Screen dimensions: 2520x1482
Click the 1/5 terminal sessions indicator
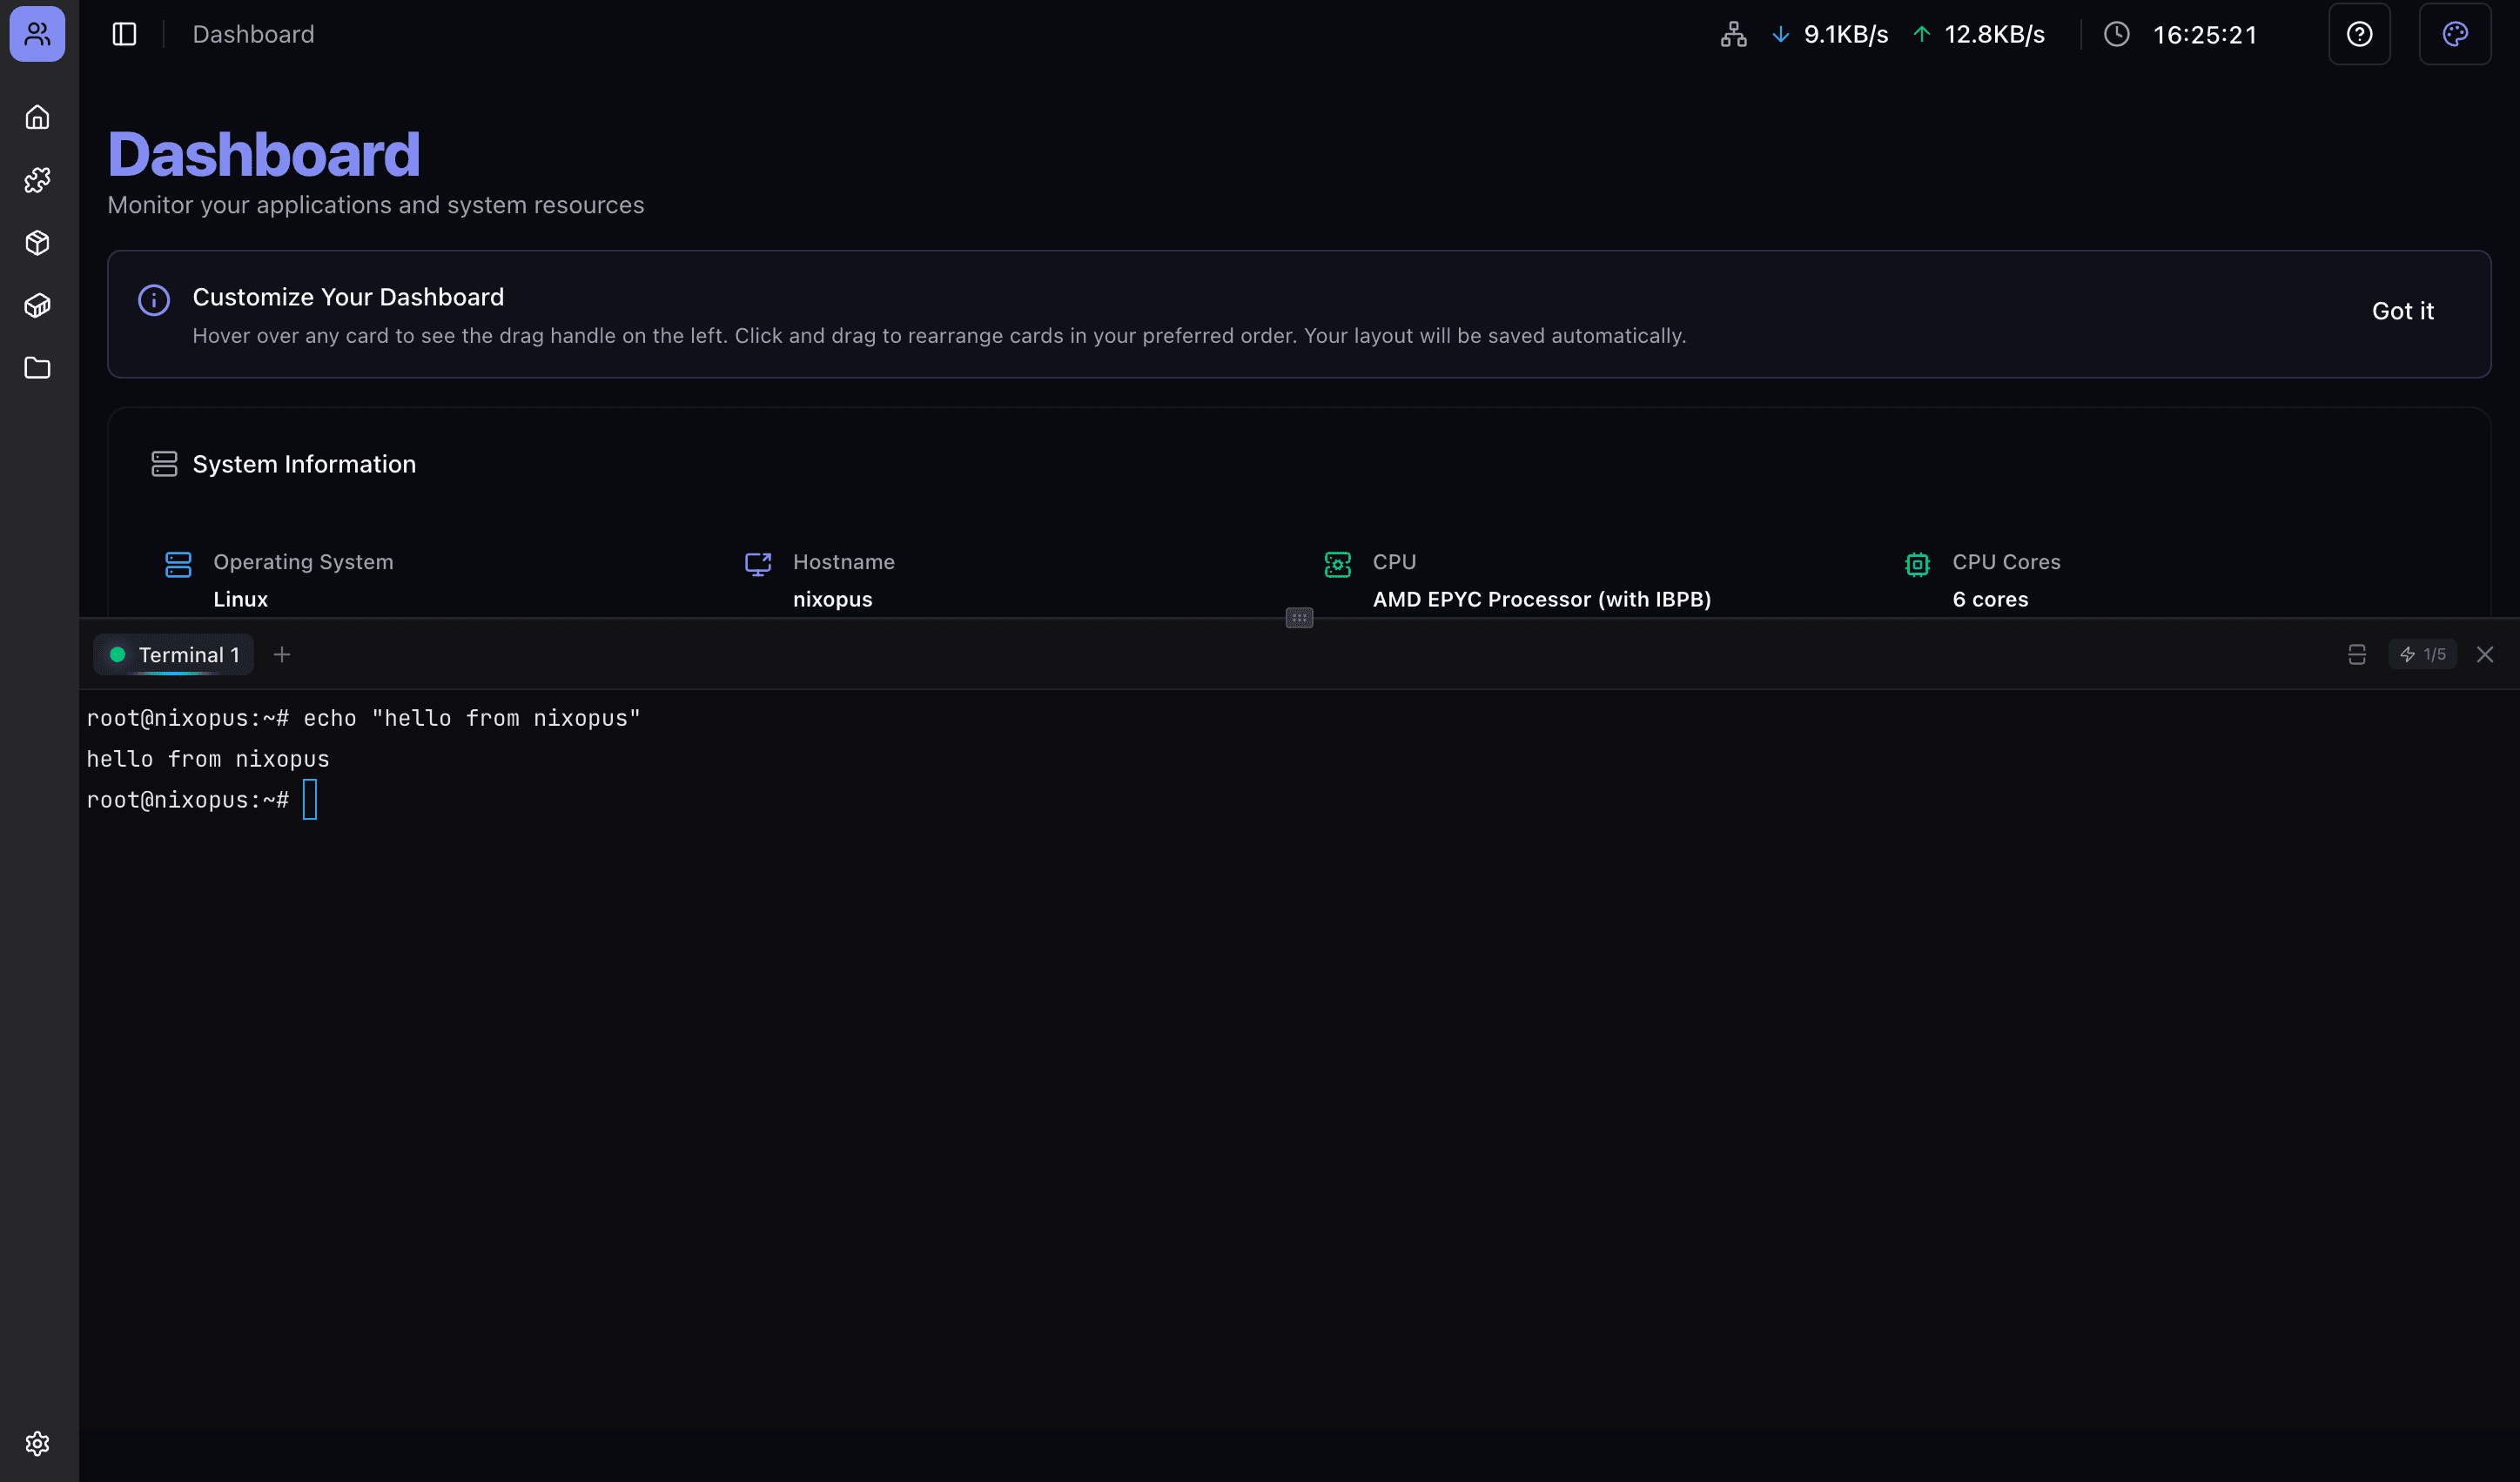point(2422,655)
